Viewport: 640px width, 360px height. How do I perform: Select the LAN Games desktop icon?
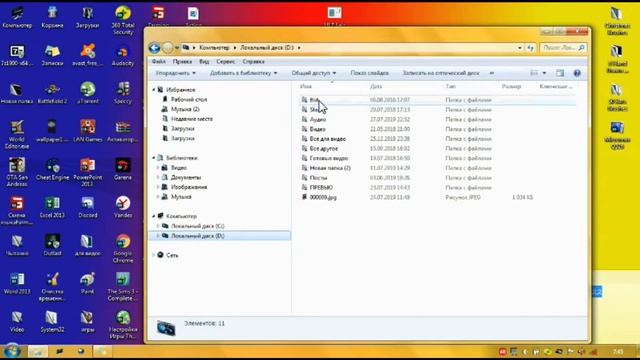click(x=87, y=131)
